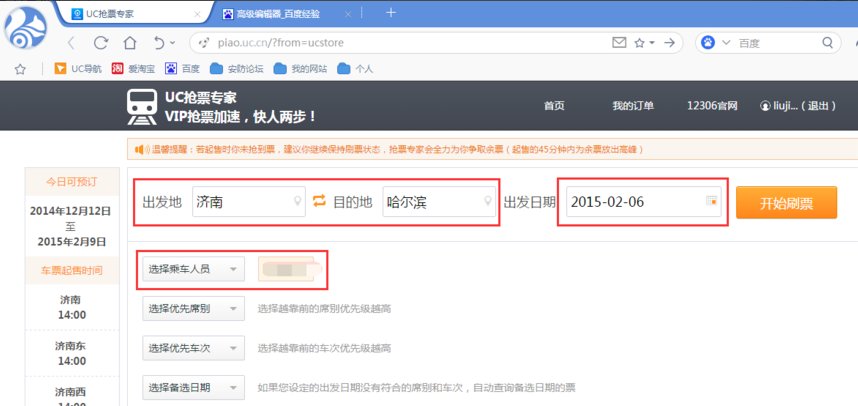Open the 百度 bookmark in bookmarks bar
Image resolution: width=858 pixels, height=406 pixels.
coord(183,69)
